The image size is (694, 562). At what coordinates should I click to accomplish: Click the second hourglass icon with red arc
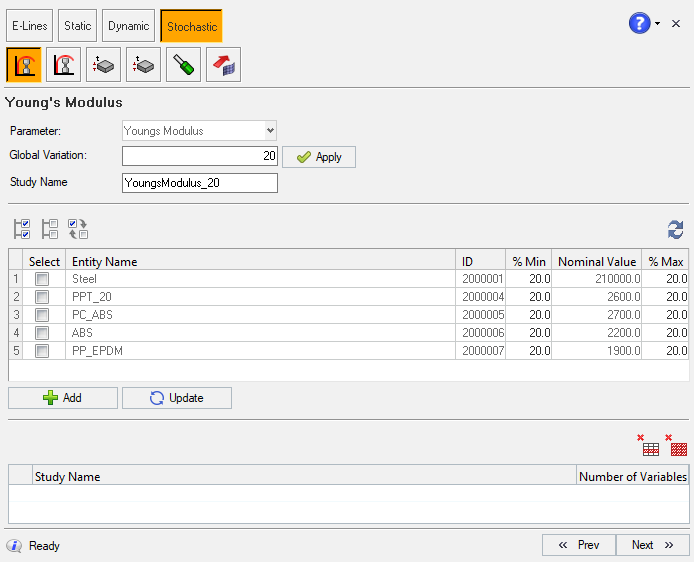click(63, 64)
